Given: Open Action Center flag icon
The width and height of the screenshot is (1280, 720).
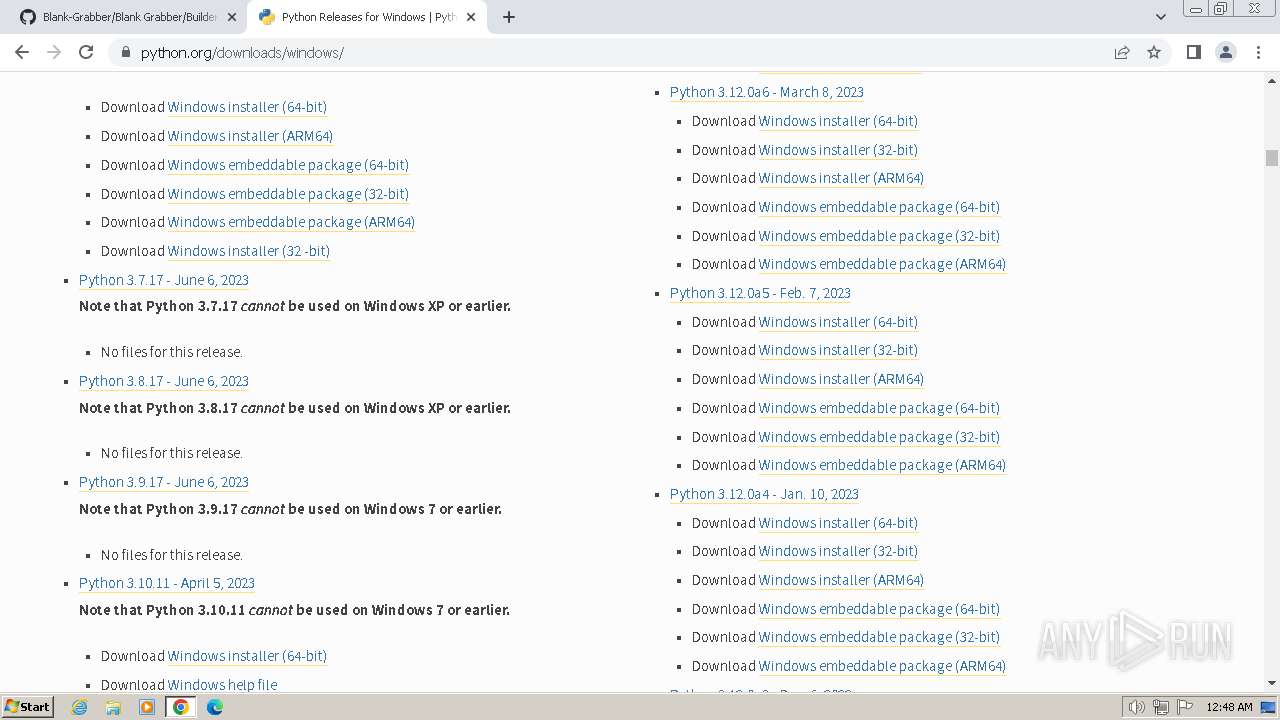Looking at the screenshot, I should tap(1183, 707).
